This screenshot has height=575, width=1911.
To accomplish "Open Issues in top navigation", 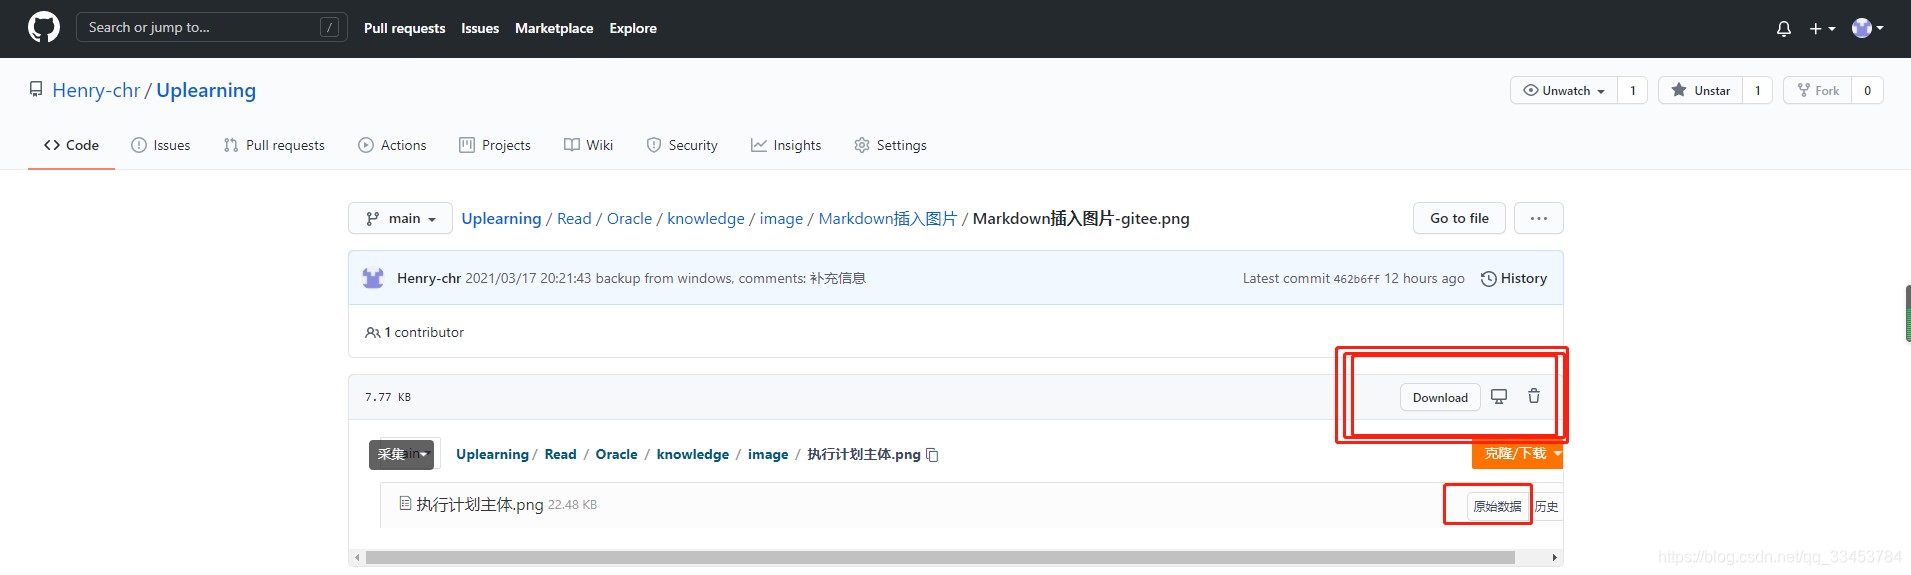I will pos(480,28).
